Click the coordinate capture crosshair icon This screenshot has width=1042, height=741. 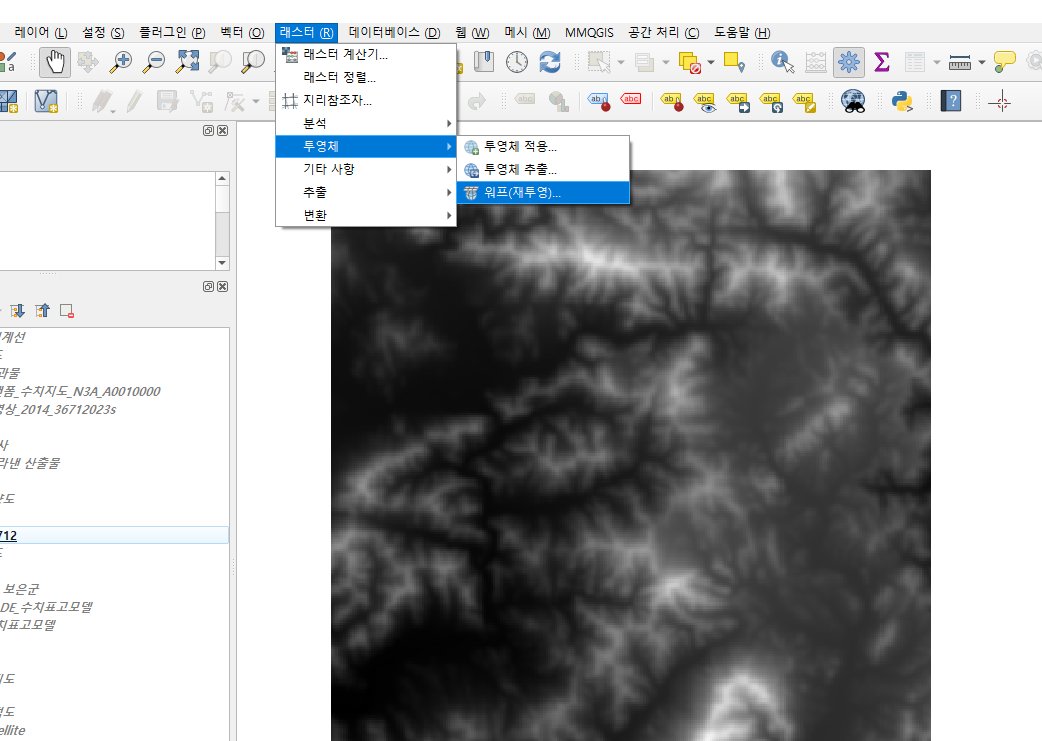999,102
